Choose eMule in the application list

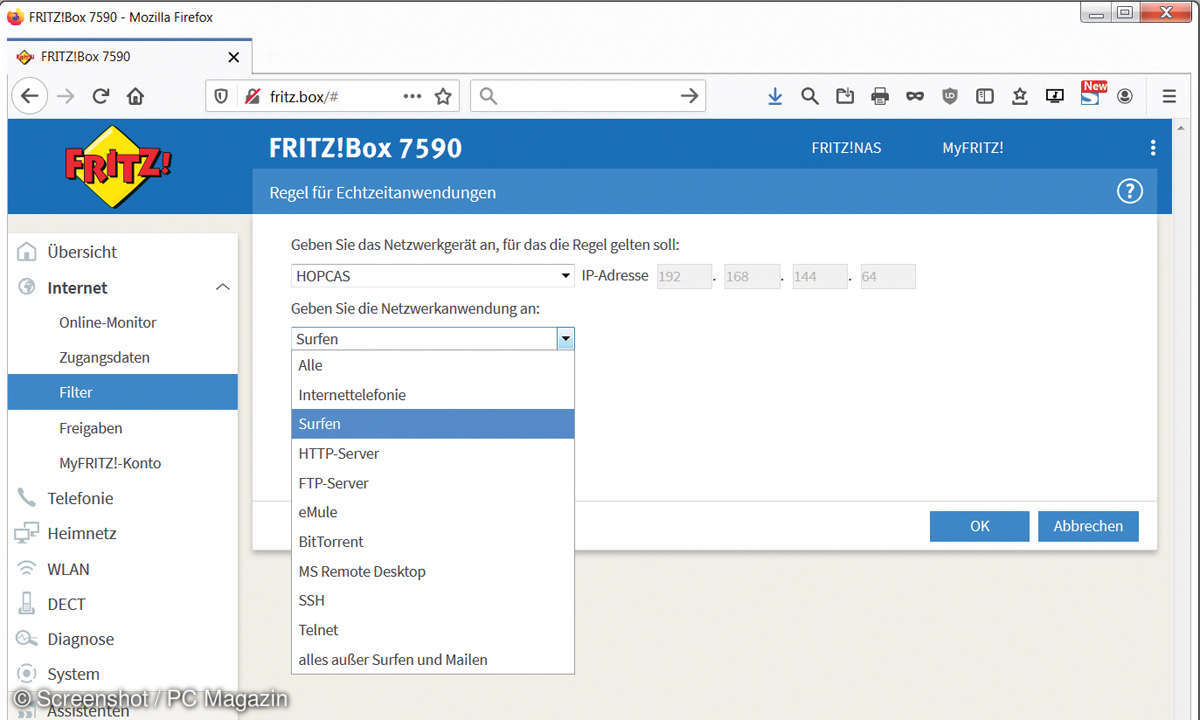[433, 512]
